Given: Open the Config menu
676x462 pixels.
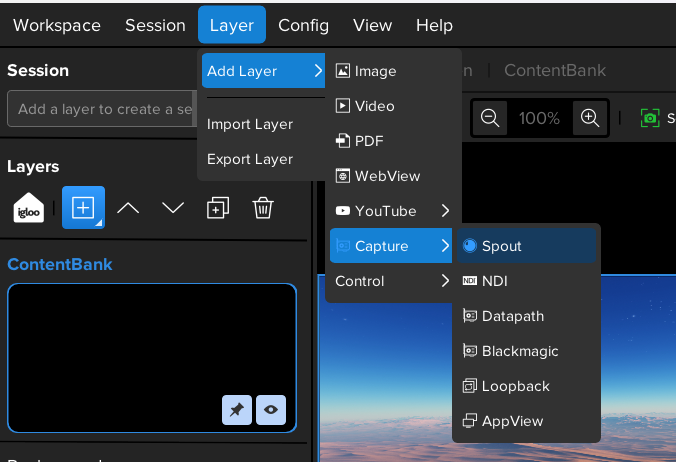Looking at the screenshot, I should (303, 25).
